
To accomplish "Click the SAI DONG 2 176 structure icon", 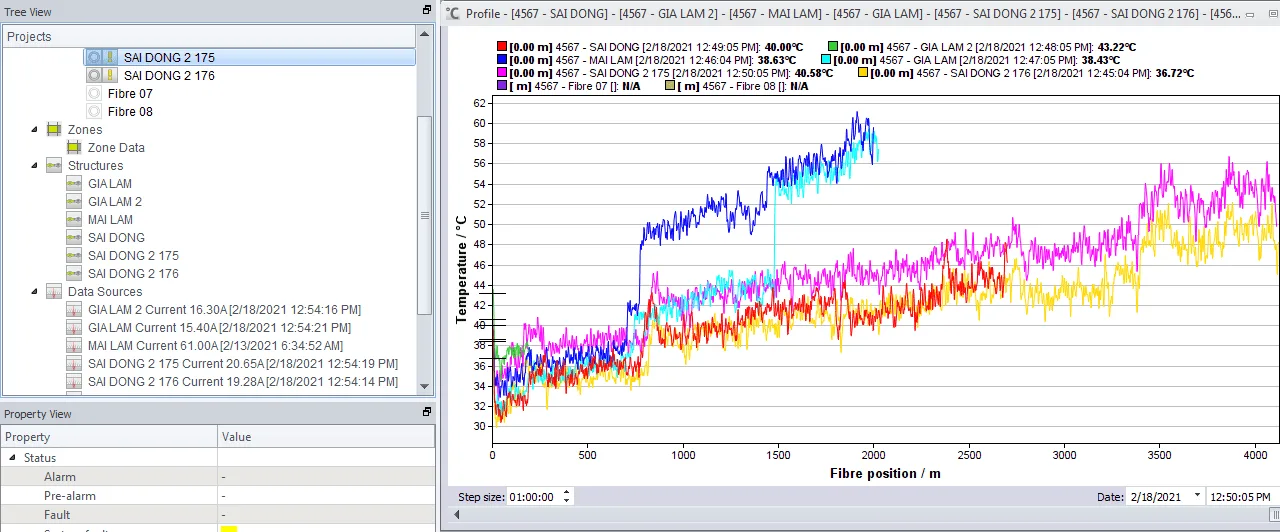I will coord(74,274).
